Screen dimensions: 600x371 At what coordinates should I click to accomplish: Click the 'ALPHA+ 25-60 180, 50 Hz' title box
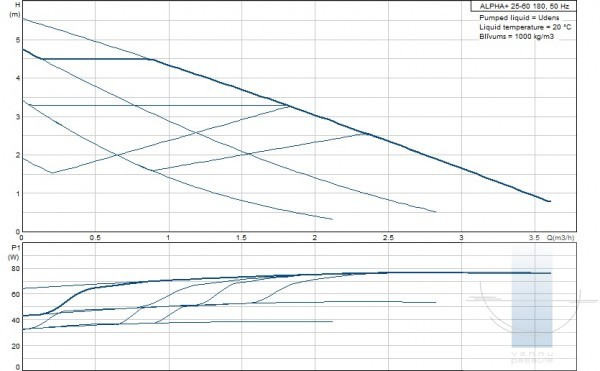[x=523, y=6]
